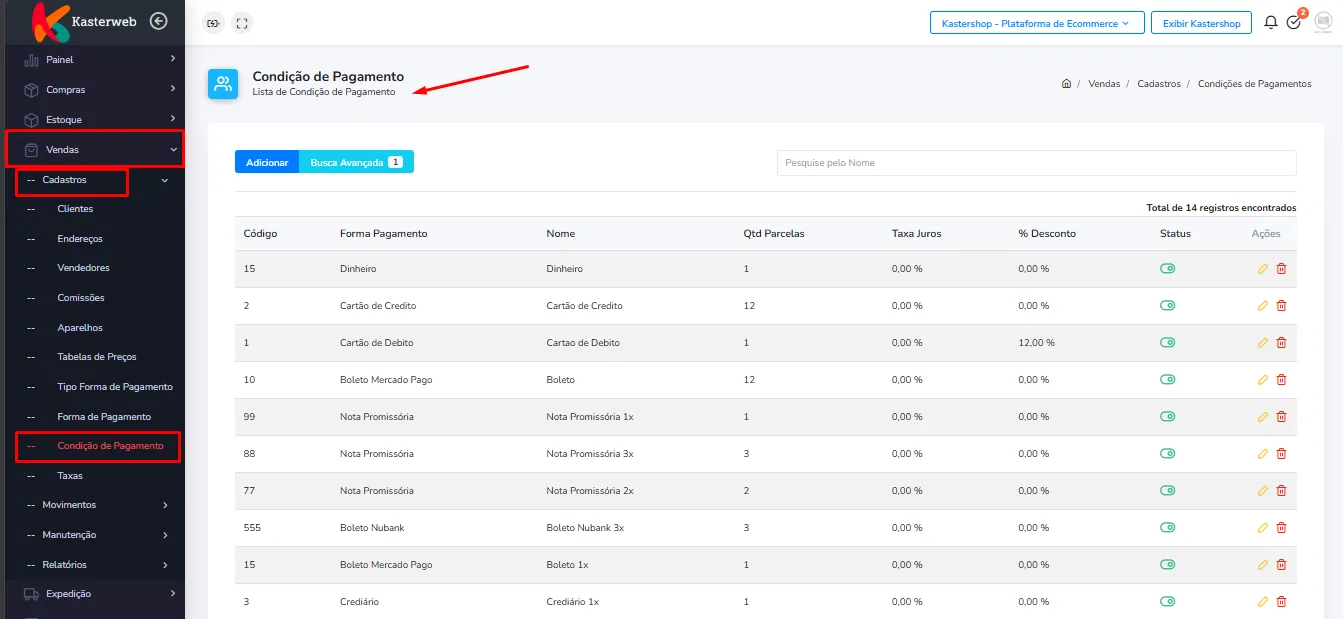Image resolution: width=1343 pixels, height=619 pixels.
Task: Edit the Boleto Nubank 3x row
Action: pyautogui.click(x=1263, y=528)
